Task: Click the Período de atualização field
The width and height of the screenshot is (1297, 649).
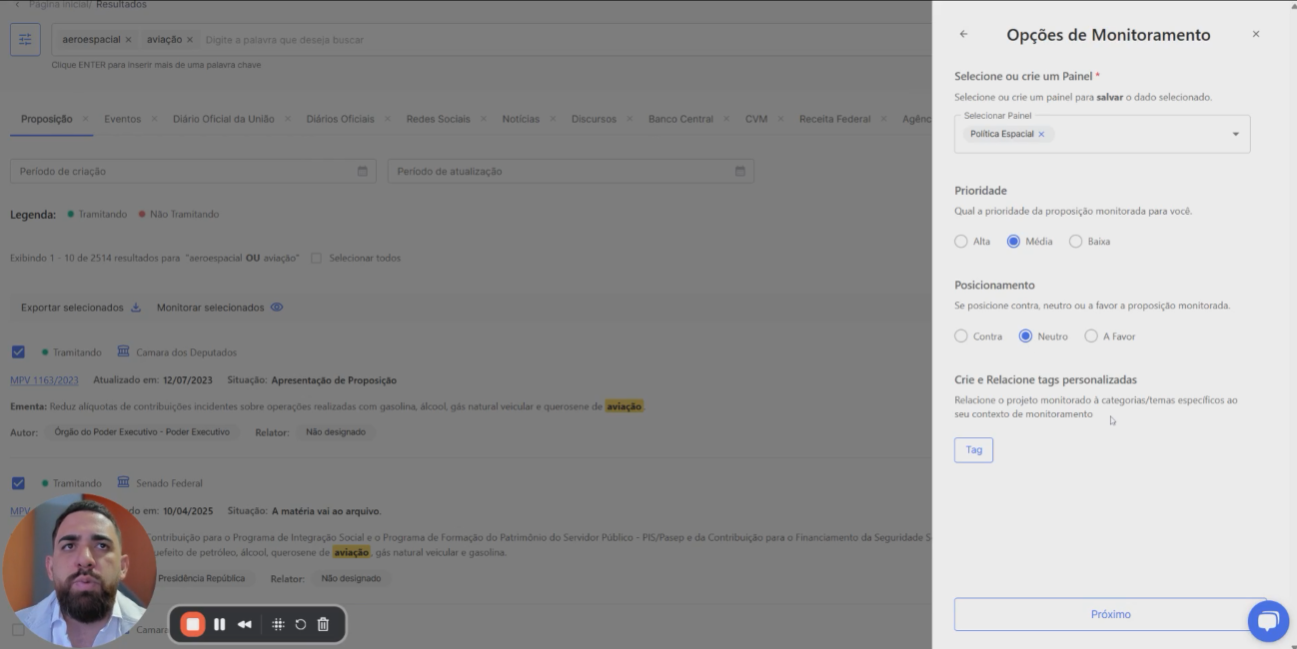Action: 571,171
